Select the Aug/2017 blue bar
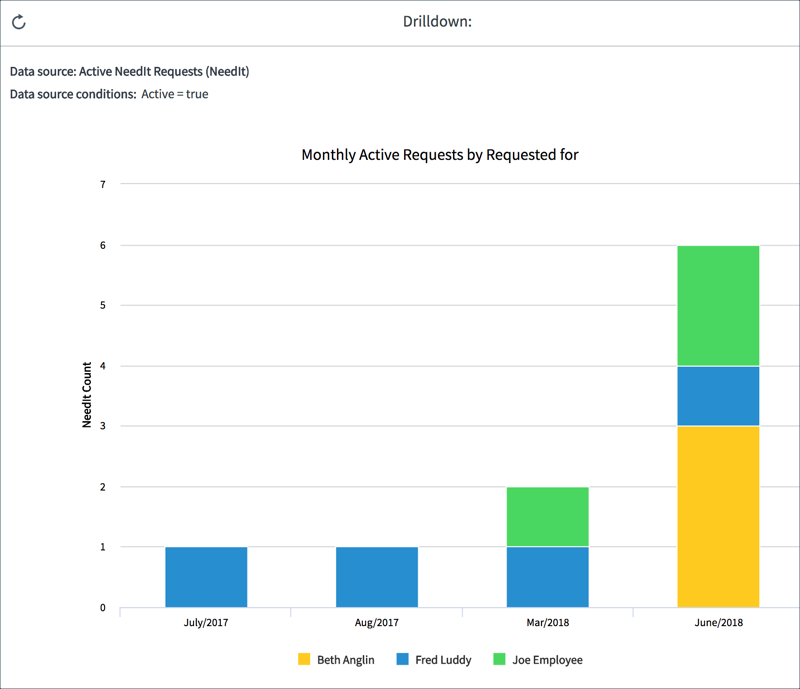The width and height of the screenshot is (800, 689). (377, 577)
